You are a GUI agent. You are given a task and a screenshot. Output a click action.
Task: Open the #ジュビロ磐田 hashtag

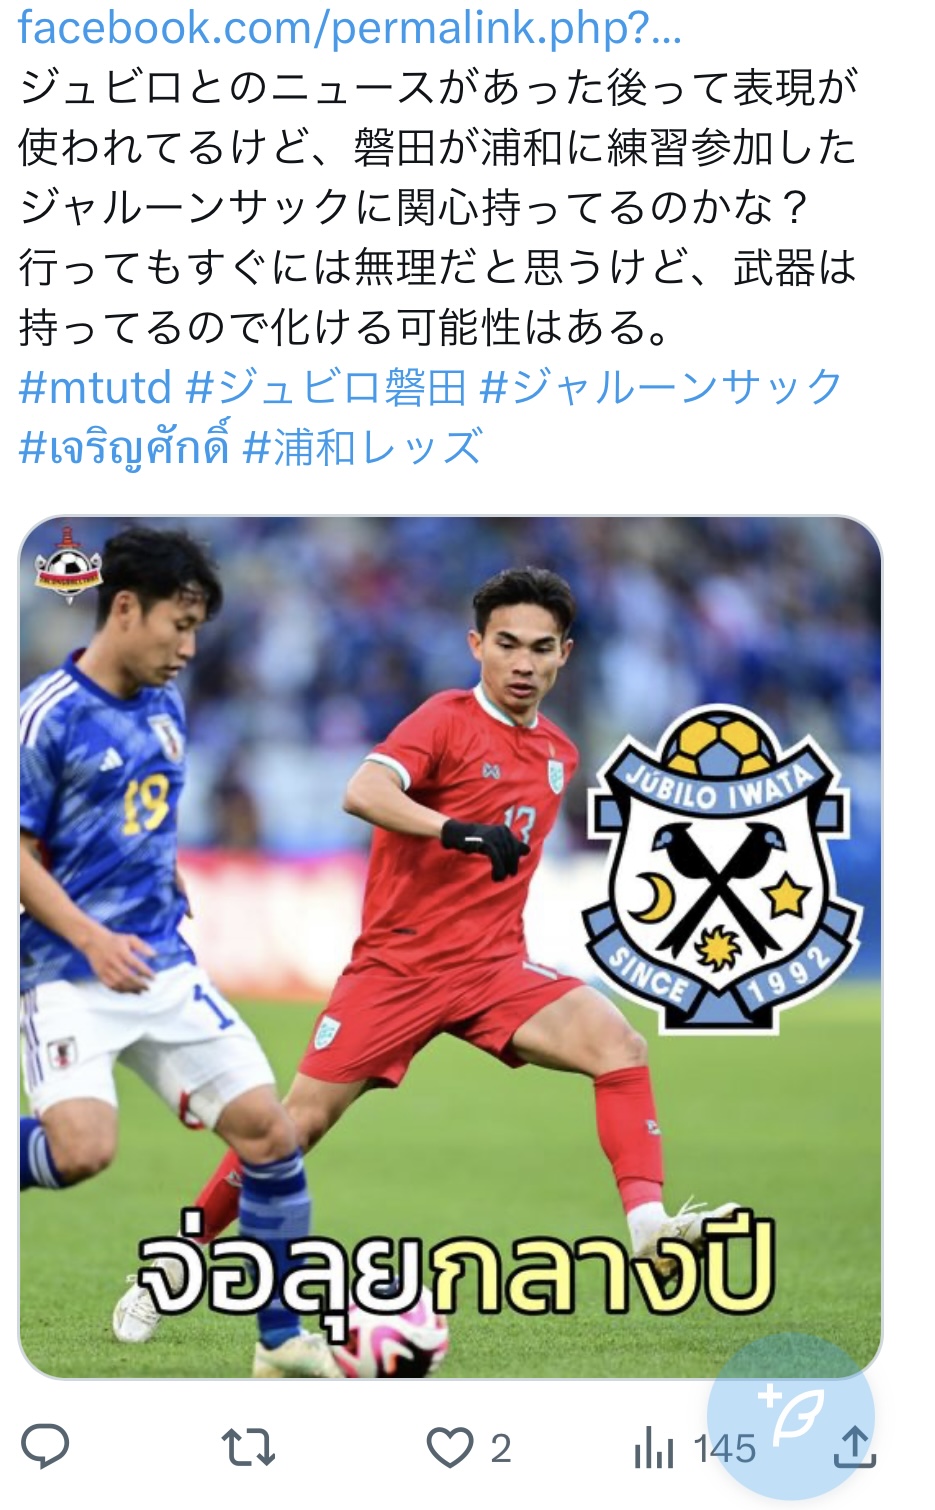tap(326, 387)
